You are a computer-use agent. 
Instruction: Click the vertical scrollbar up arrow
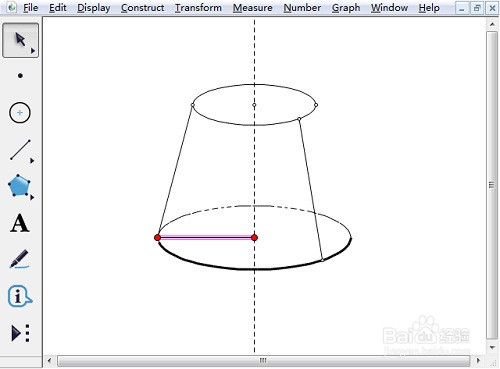[492, 24]
